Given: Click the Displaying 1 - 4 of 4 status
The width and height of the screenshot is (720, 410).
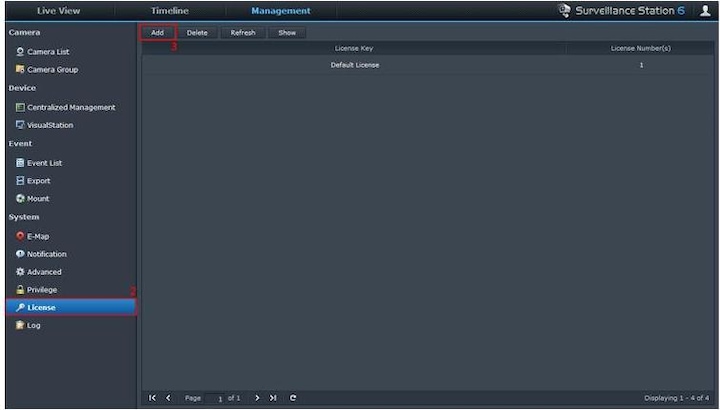Looking at the screenshot, I should click(x=676, y=398).
